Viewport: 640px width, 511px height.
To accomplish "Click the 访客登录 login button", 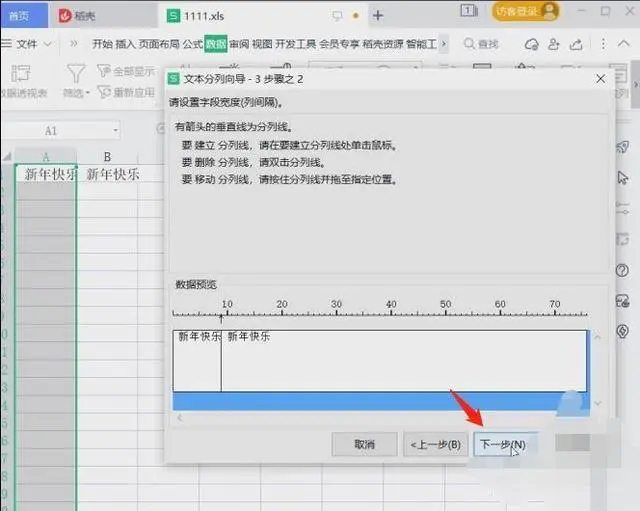I will click(521, 11).
